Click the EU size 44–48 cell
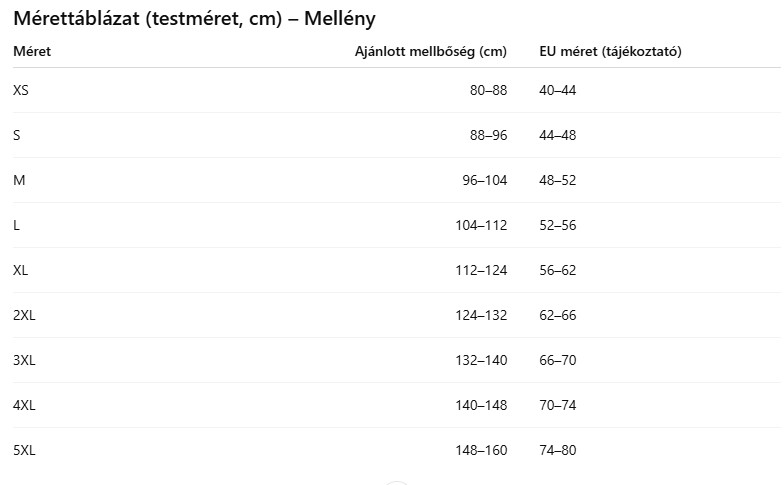Viewport: 784px width, 485px height. [558, 135]
